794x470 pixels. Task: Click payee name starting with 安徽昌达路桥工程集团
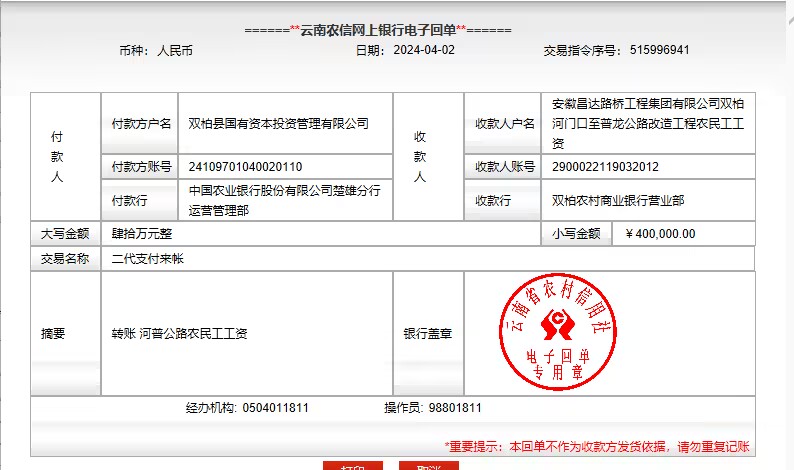tap(648, 123)
